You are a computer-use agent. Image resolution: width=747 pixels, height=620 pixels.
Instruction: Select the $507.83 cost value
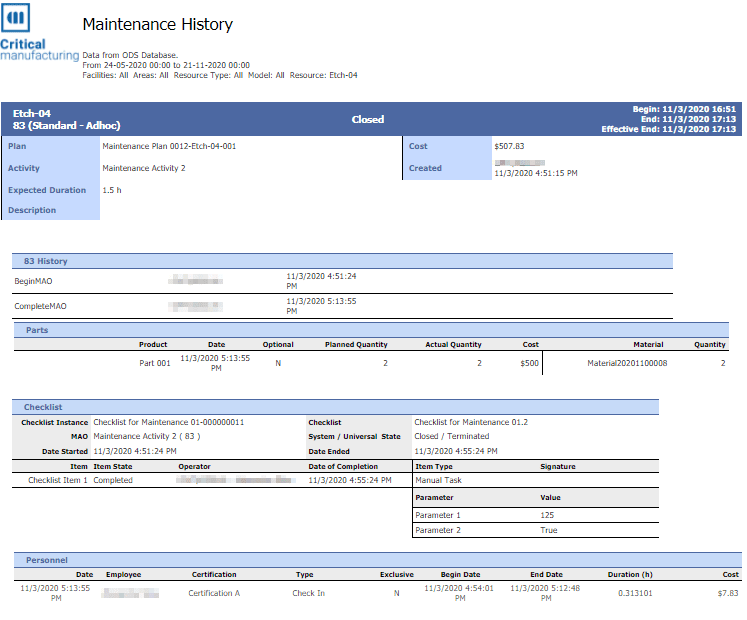pyautogui.click(x=509, y=146)
